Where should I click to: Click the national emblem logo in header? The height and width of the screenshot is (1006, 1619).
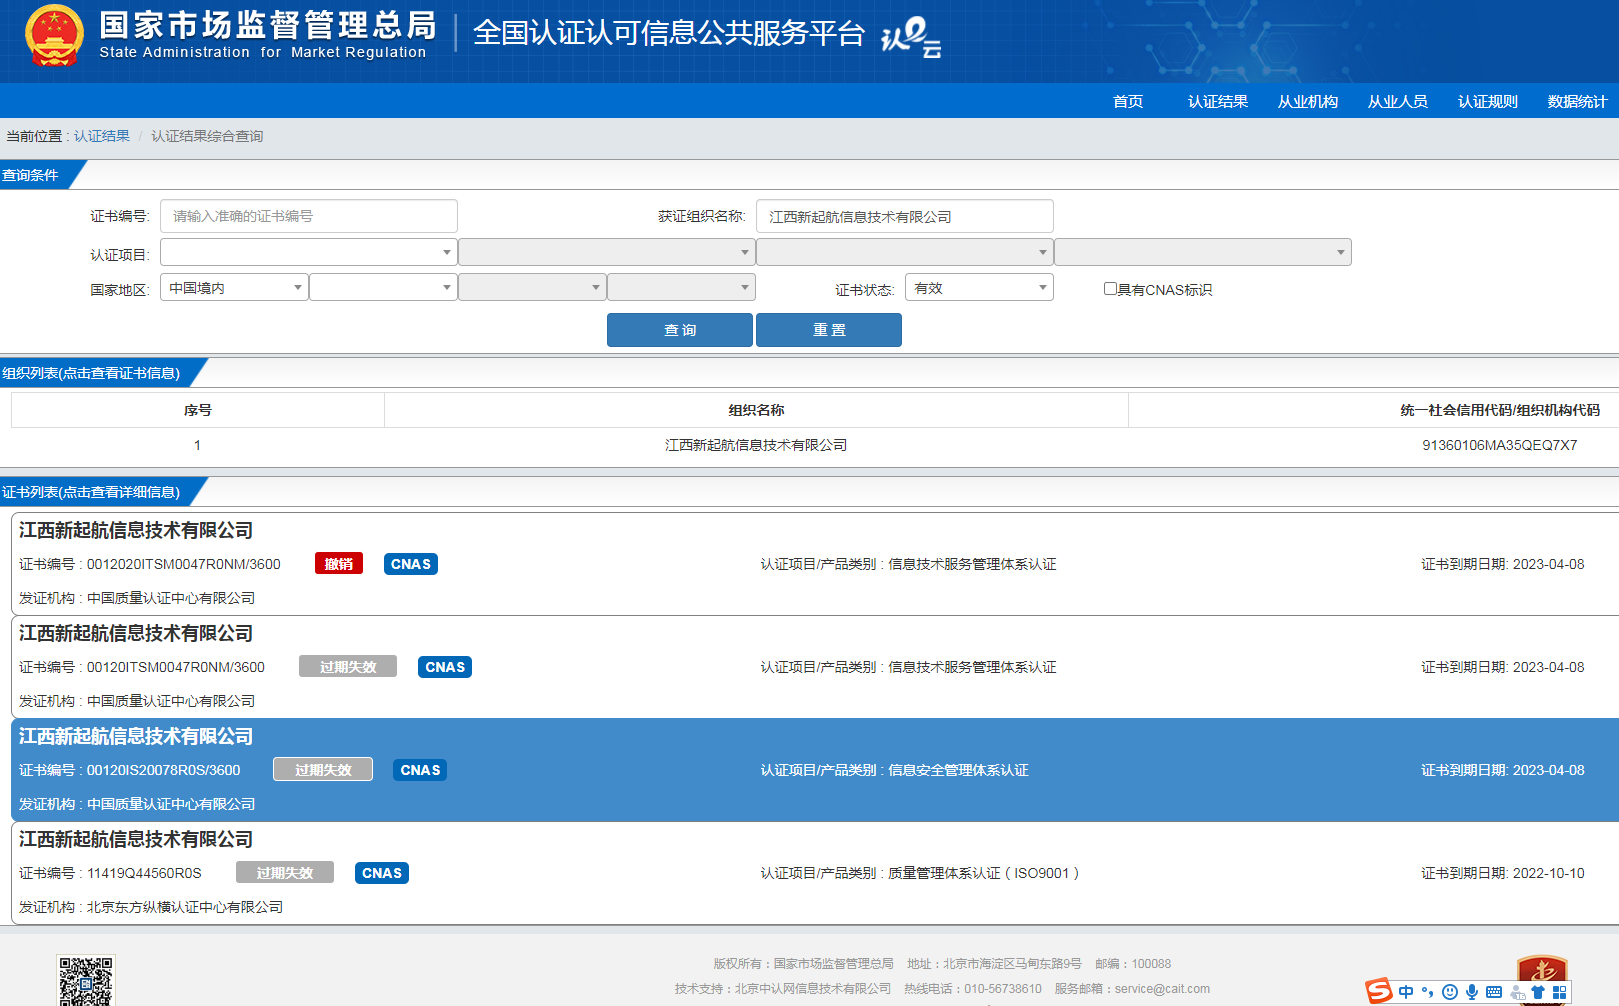point(55,36)
